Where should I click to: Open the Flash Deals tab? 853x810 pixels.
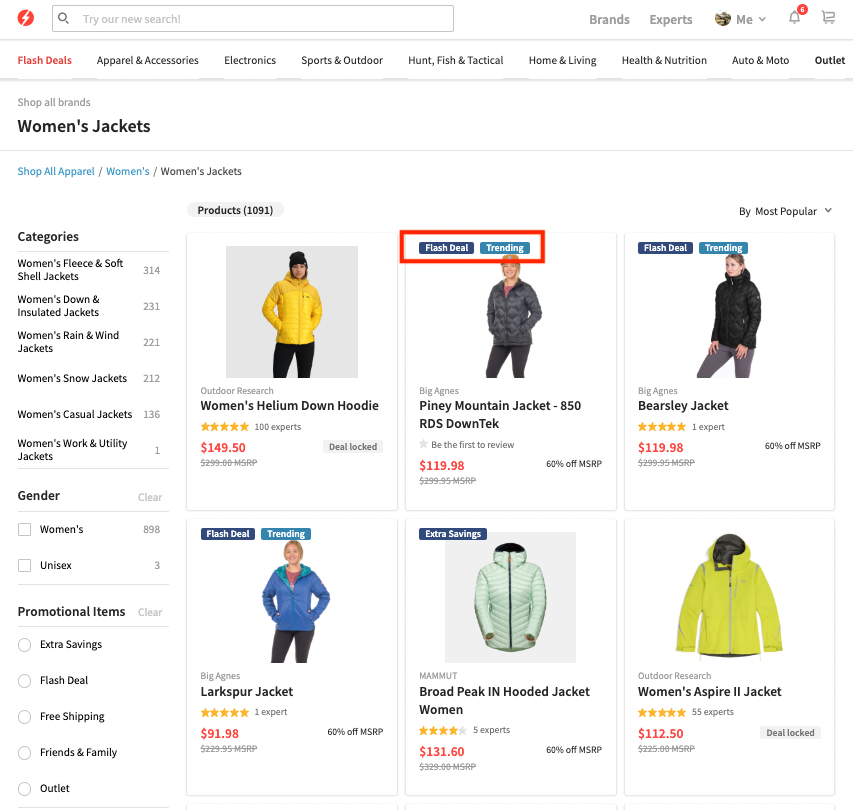(45, 60)
